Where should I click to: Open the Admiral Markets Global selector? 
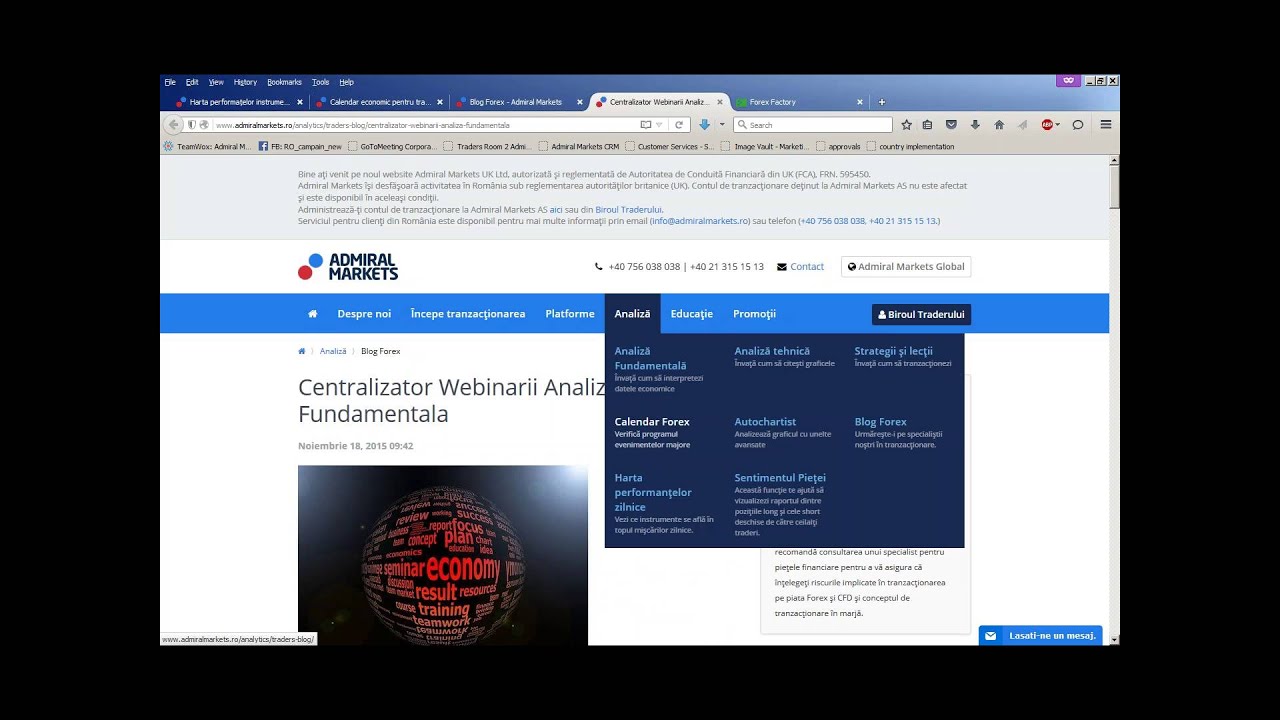[x=906, y=267]
